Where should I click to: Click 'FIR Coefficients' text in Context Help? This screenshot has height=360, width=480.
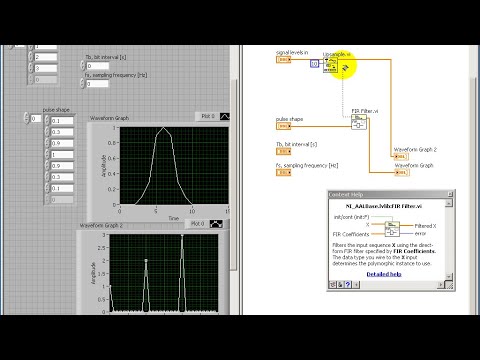(351, 234)
